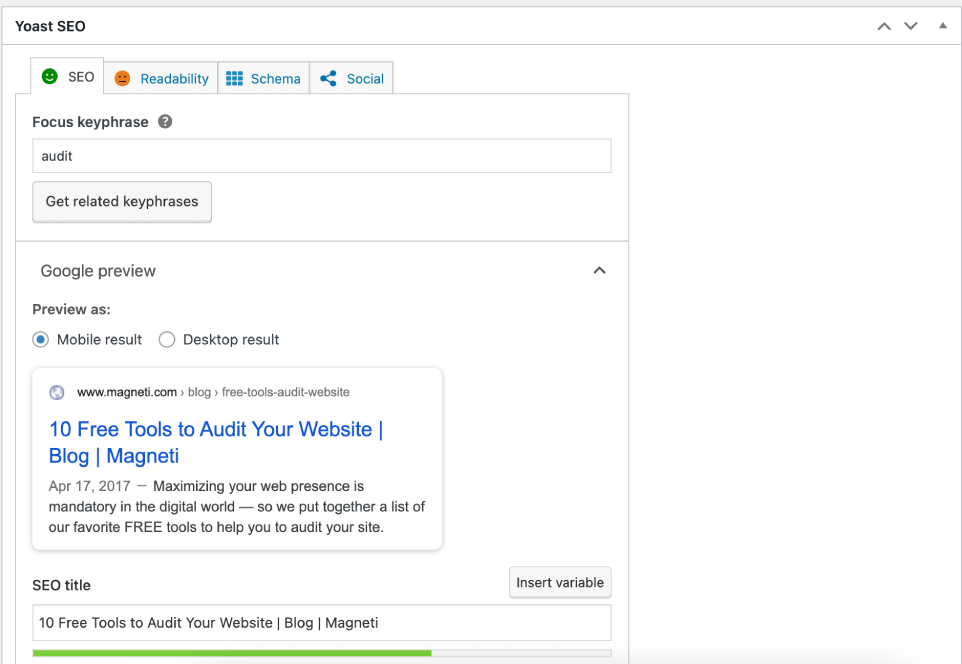Screen dimensions: 962x664
Task: Click the 'Yoast SEO' panel title
Action: [x=50, y=26]
